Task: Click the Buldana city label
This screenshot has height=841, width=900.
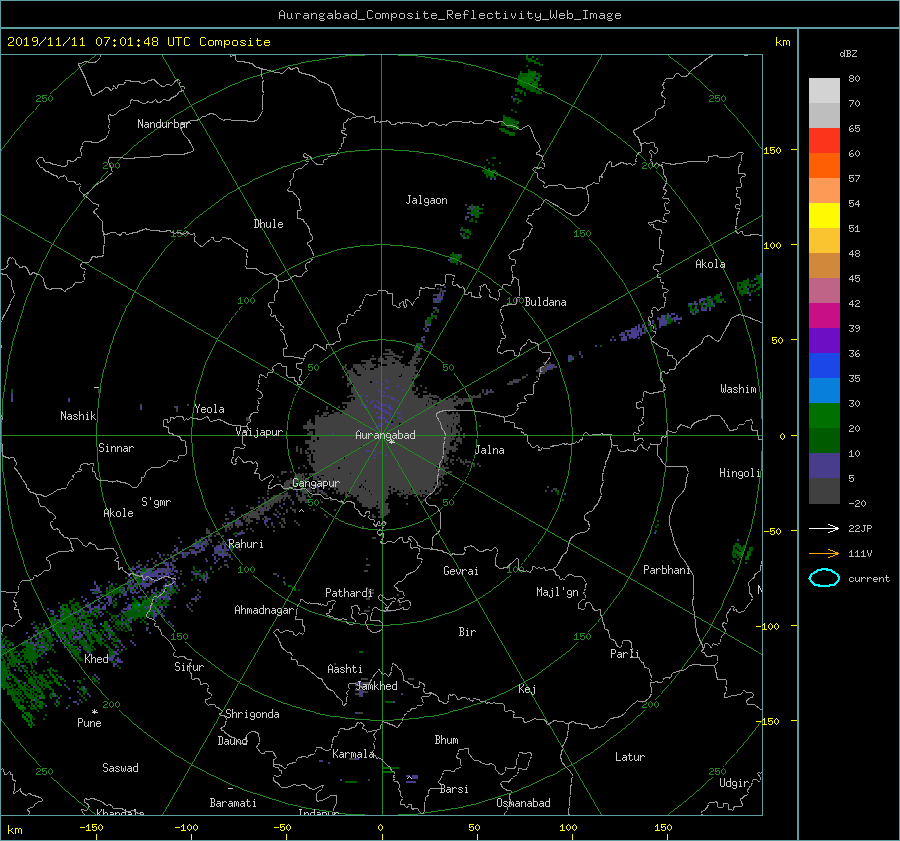Action: coord(545,302)
